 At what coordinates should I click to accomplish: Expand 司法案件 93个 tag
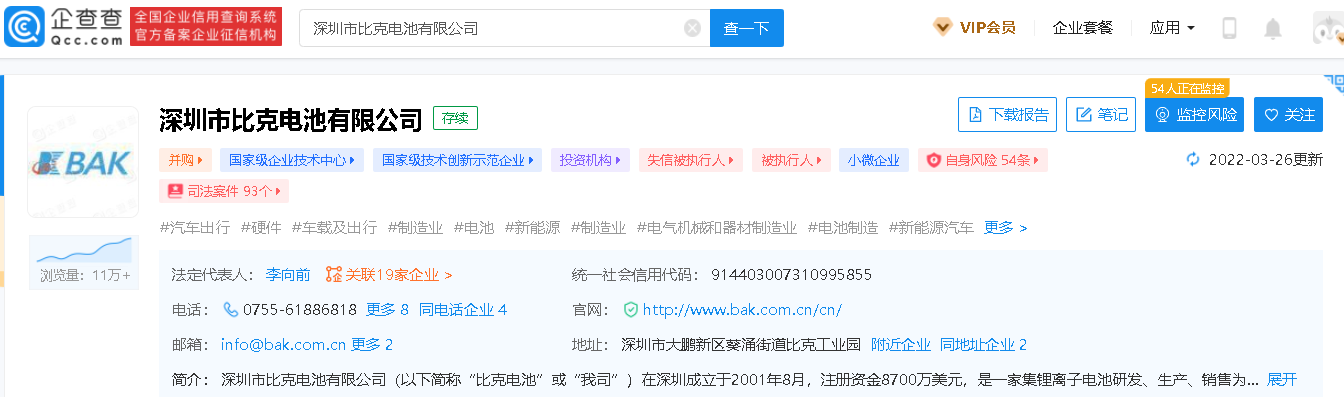(224, 190)
